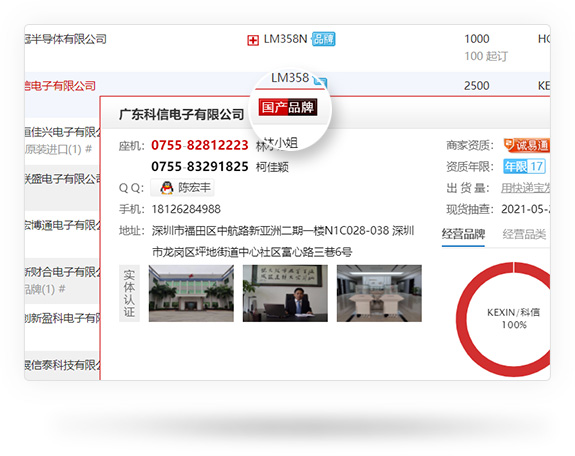This screenshot has width=575, height=456.
Task: Open the 新盈科电子 supplier row
Action: [62, 318]
